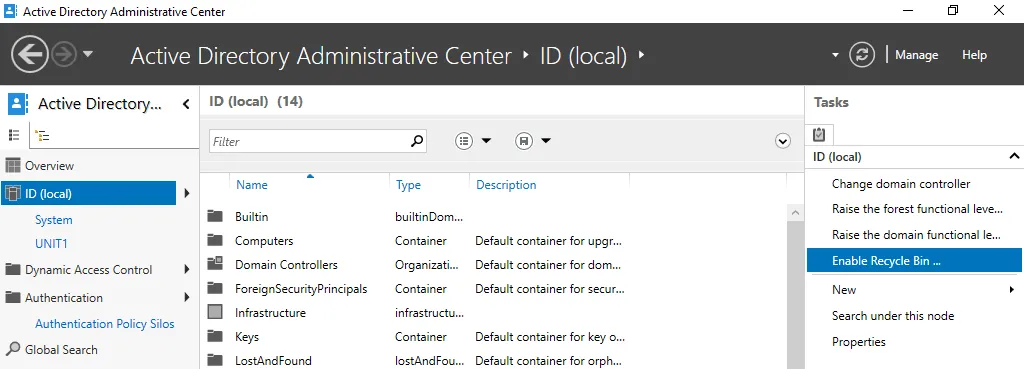Collapse the ID (local) tasks section

click(x=1014, y=156)
